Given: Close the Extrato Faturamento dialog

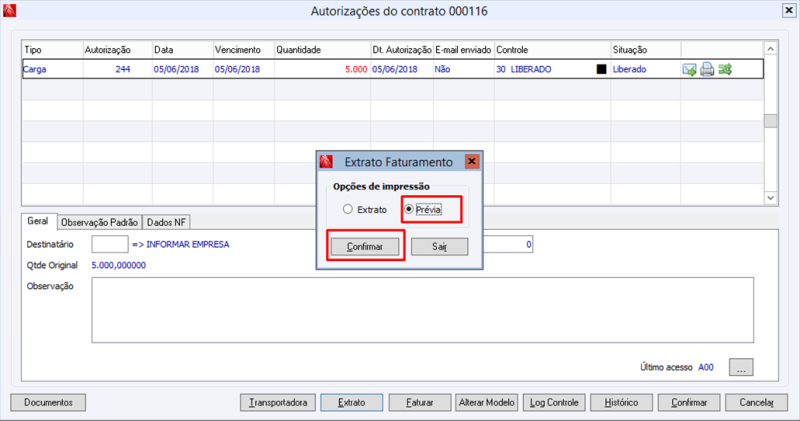Looking at the screenshot, I should pyautogui.click(x=472, y=162).
